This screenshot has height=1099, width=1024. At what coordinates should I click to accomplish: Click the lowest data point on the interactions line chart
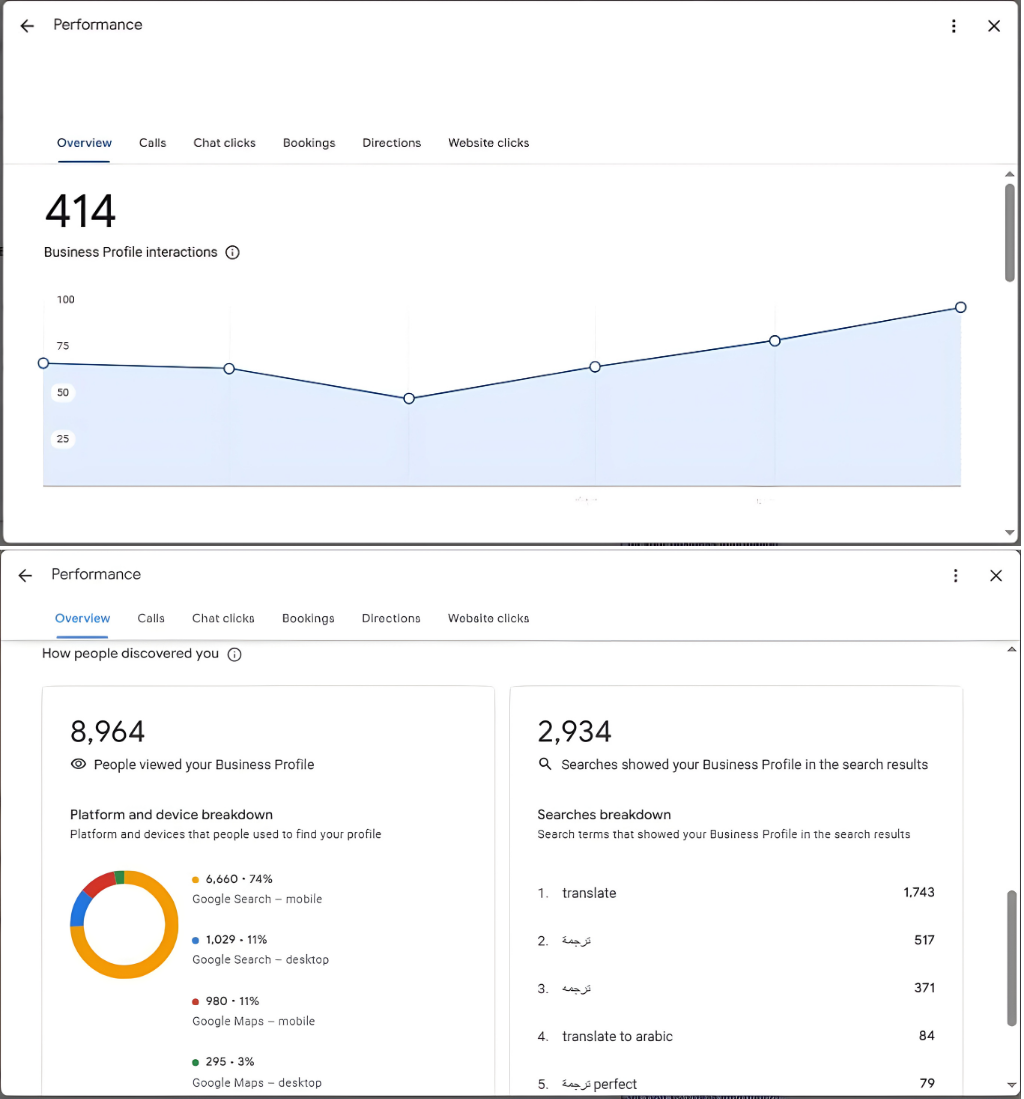(409, 399)
